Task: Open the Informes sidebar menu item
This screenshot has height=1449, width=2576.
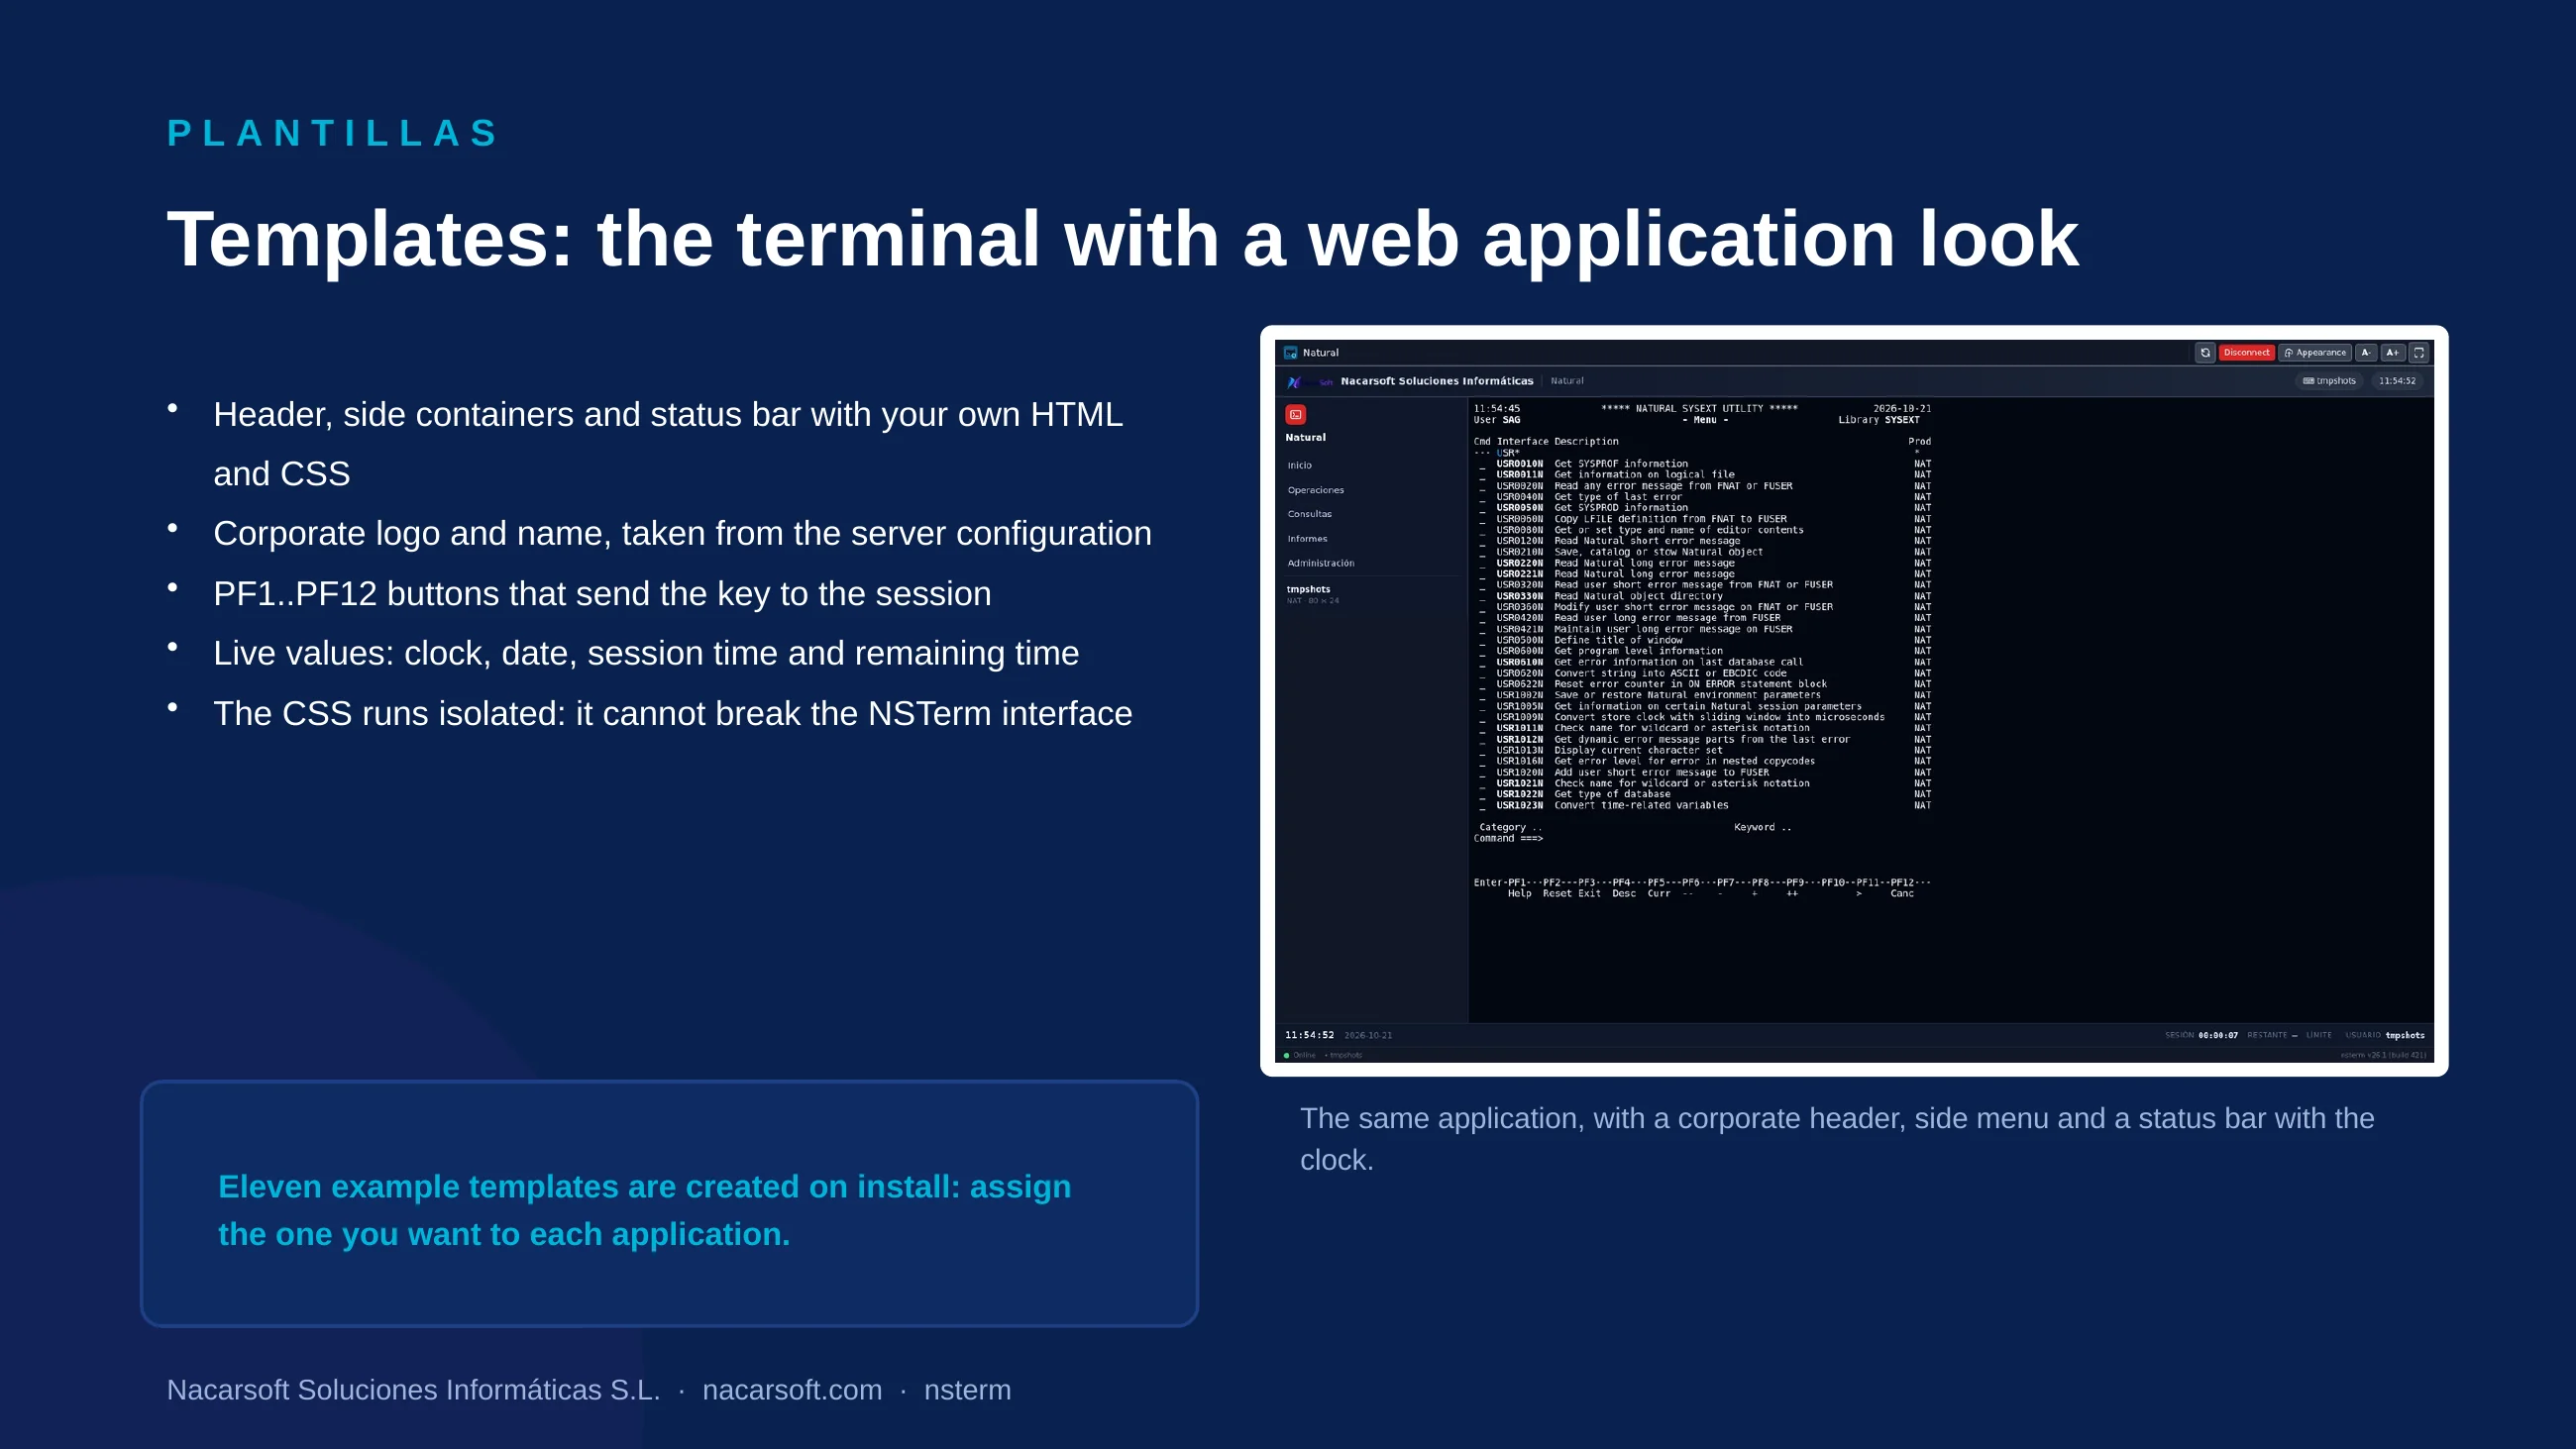Action: coord(1307,539)
